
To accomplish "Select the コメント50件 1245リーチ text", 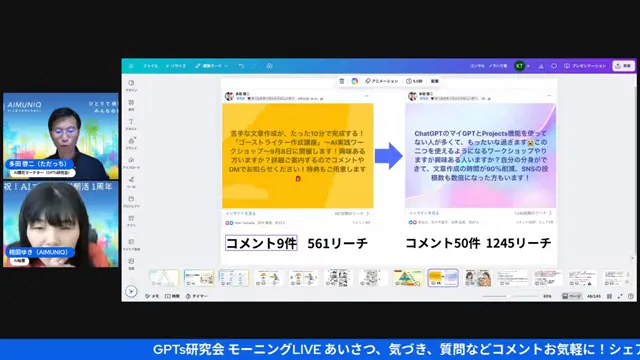I will 478,243.
